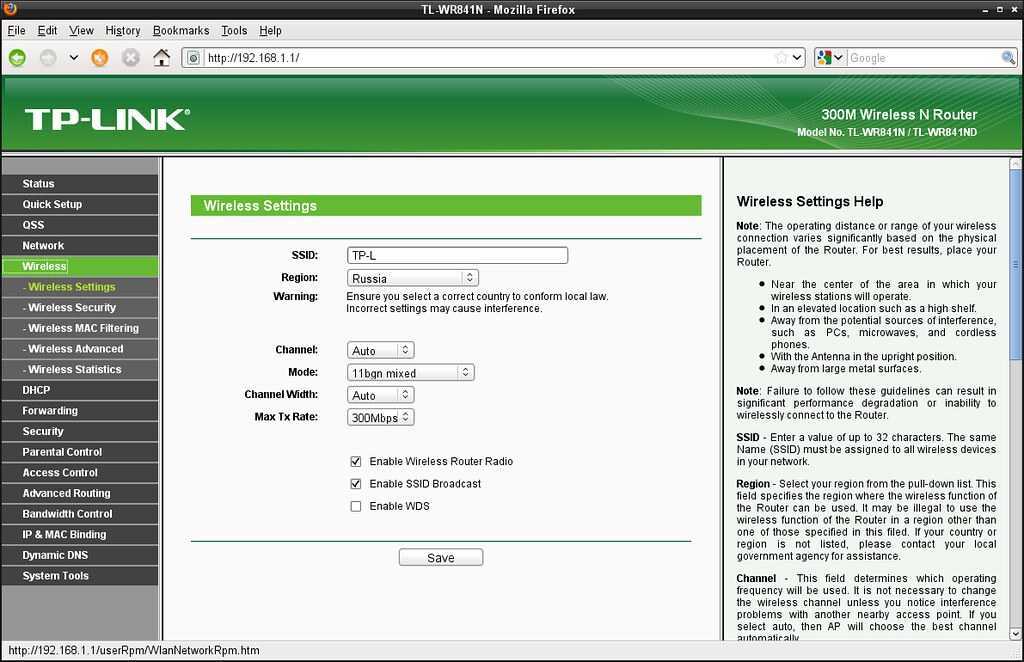This screenshot has width=1024, height=662.
Task: Click the greyed Forward navigation arrow
Action: [x=48, y=58]
